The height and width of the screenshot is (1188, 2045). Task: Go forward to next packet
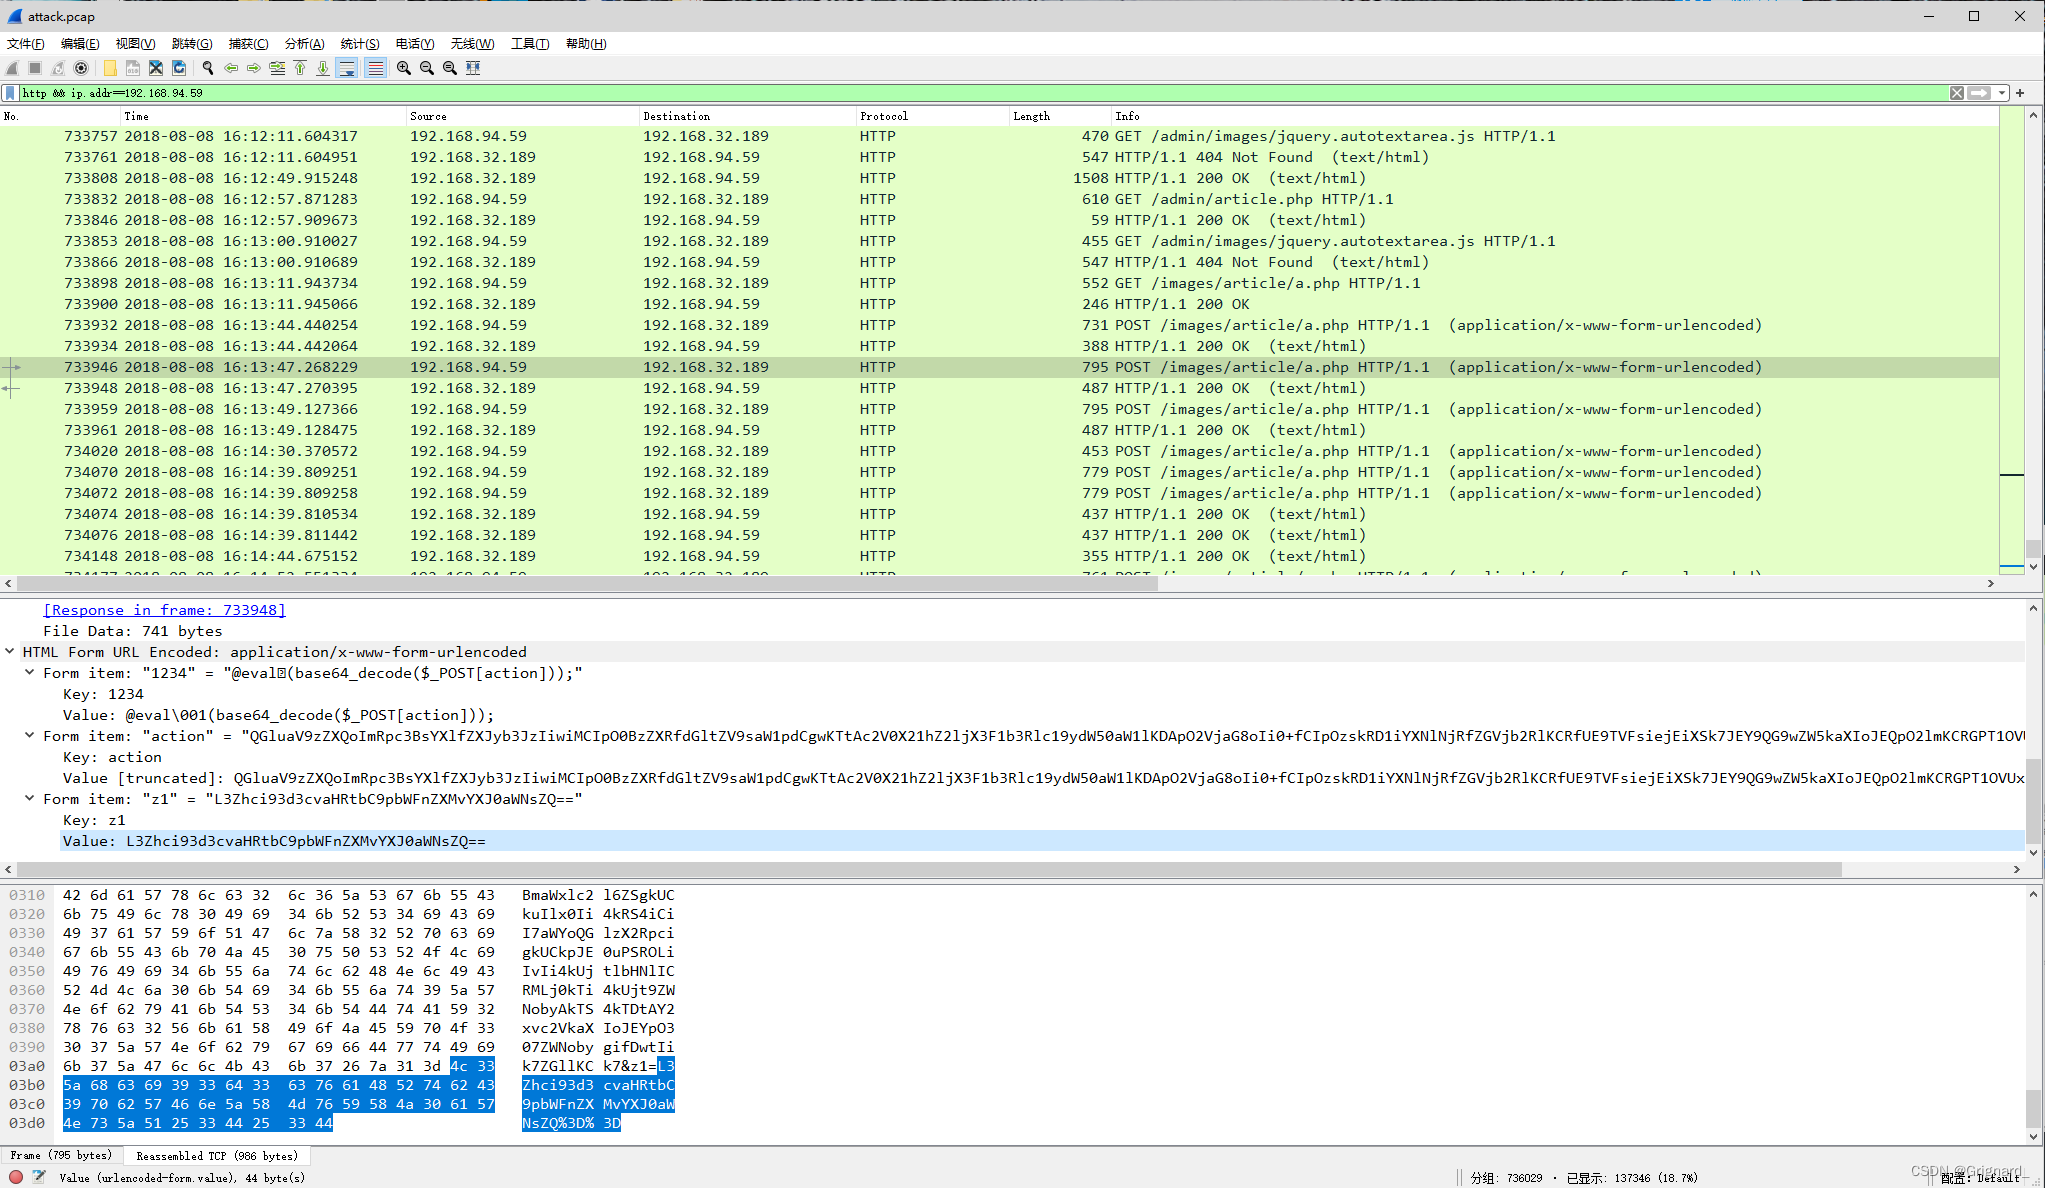tap(254, 68)
